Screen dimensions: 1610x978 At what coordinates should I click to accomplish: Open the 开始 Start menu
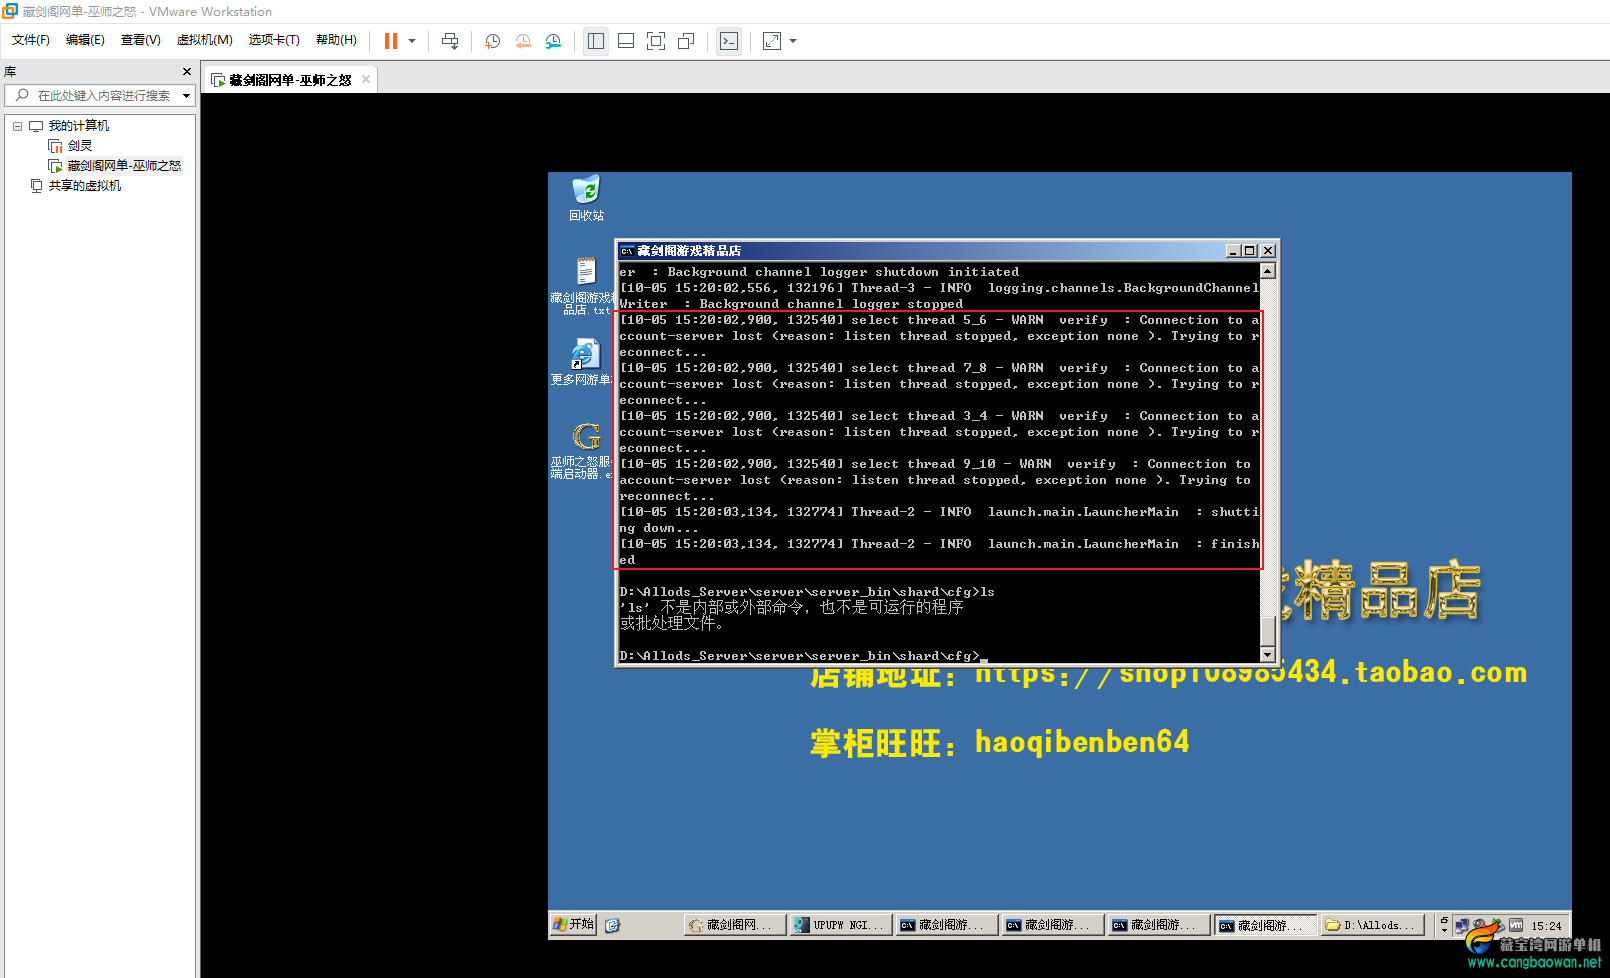point(574,925)
